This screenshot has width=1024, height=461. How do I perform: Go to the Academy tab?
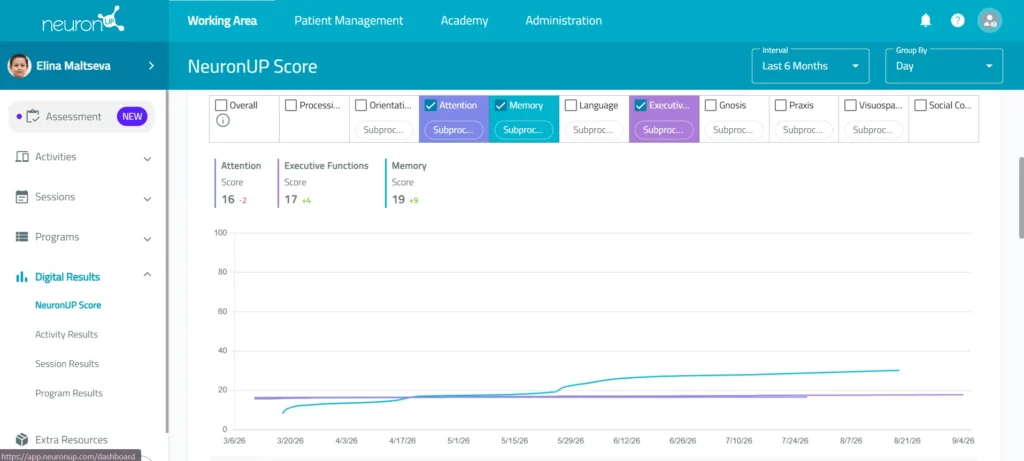[464, 21]
